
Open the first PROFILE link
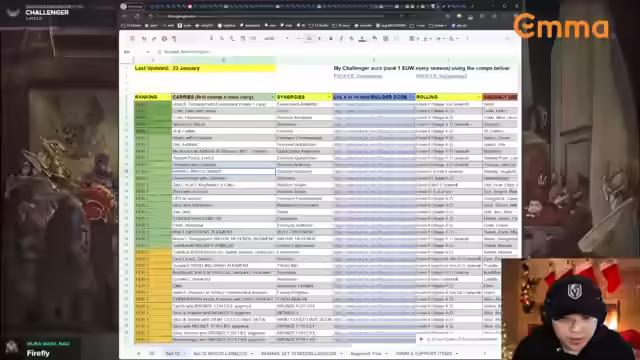point(358,76)
